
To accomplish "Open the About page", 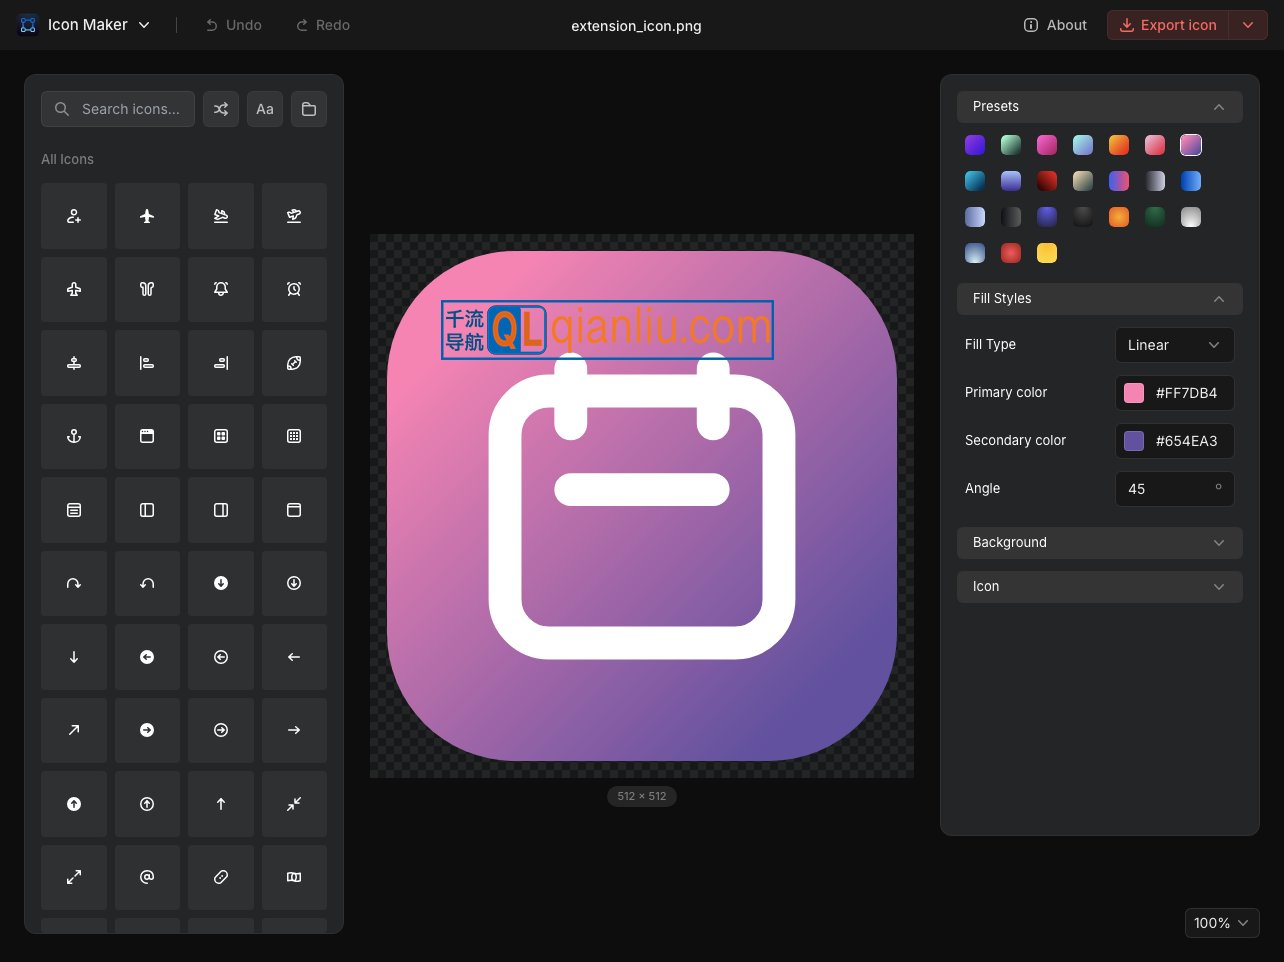I will click(x=1055, y=25).
